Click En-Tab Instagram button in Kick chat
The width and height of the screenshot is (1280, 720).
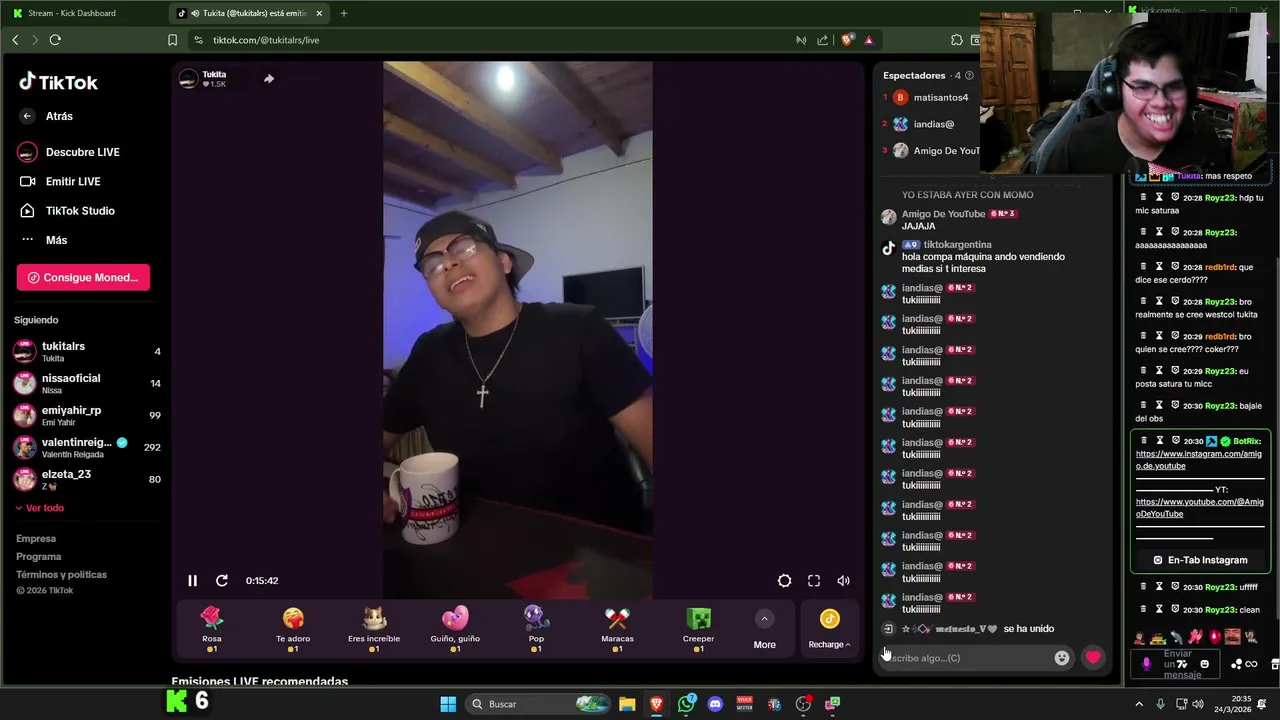(x=1200, y=560)
